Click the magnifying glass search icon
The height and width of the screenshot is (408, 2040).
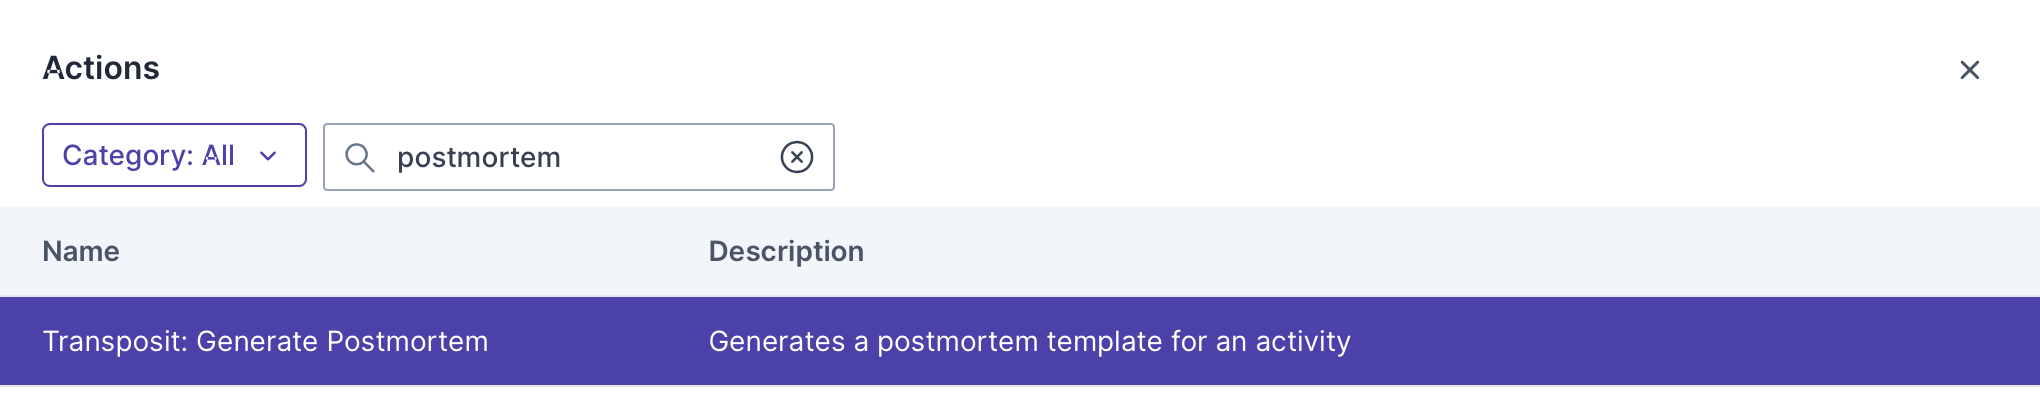[x=359, y=157]
